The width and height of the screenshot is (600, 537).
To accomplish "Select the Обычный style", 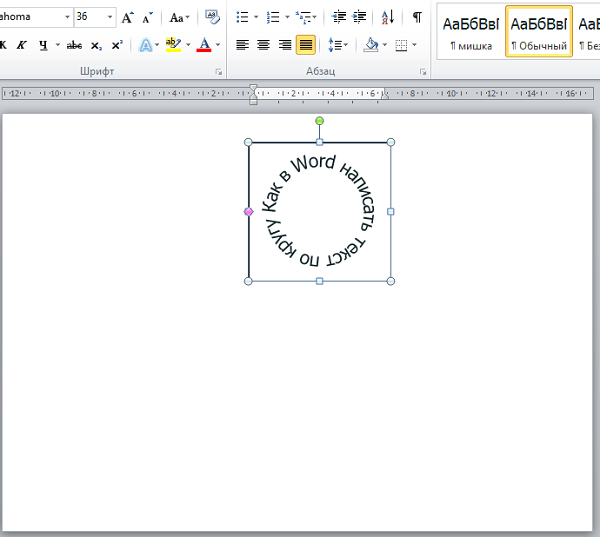I will [x=539, y=31].
